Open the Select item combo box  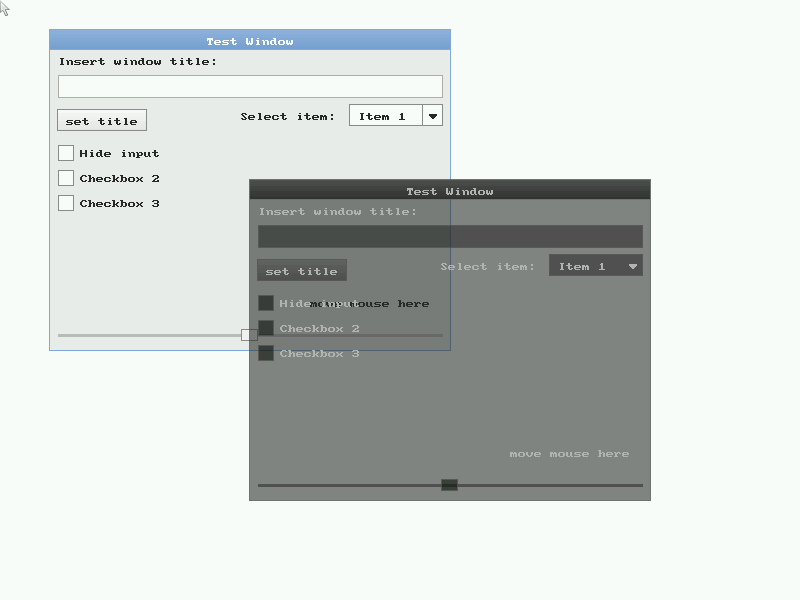(x=385, y=115)
